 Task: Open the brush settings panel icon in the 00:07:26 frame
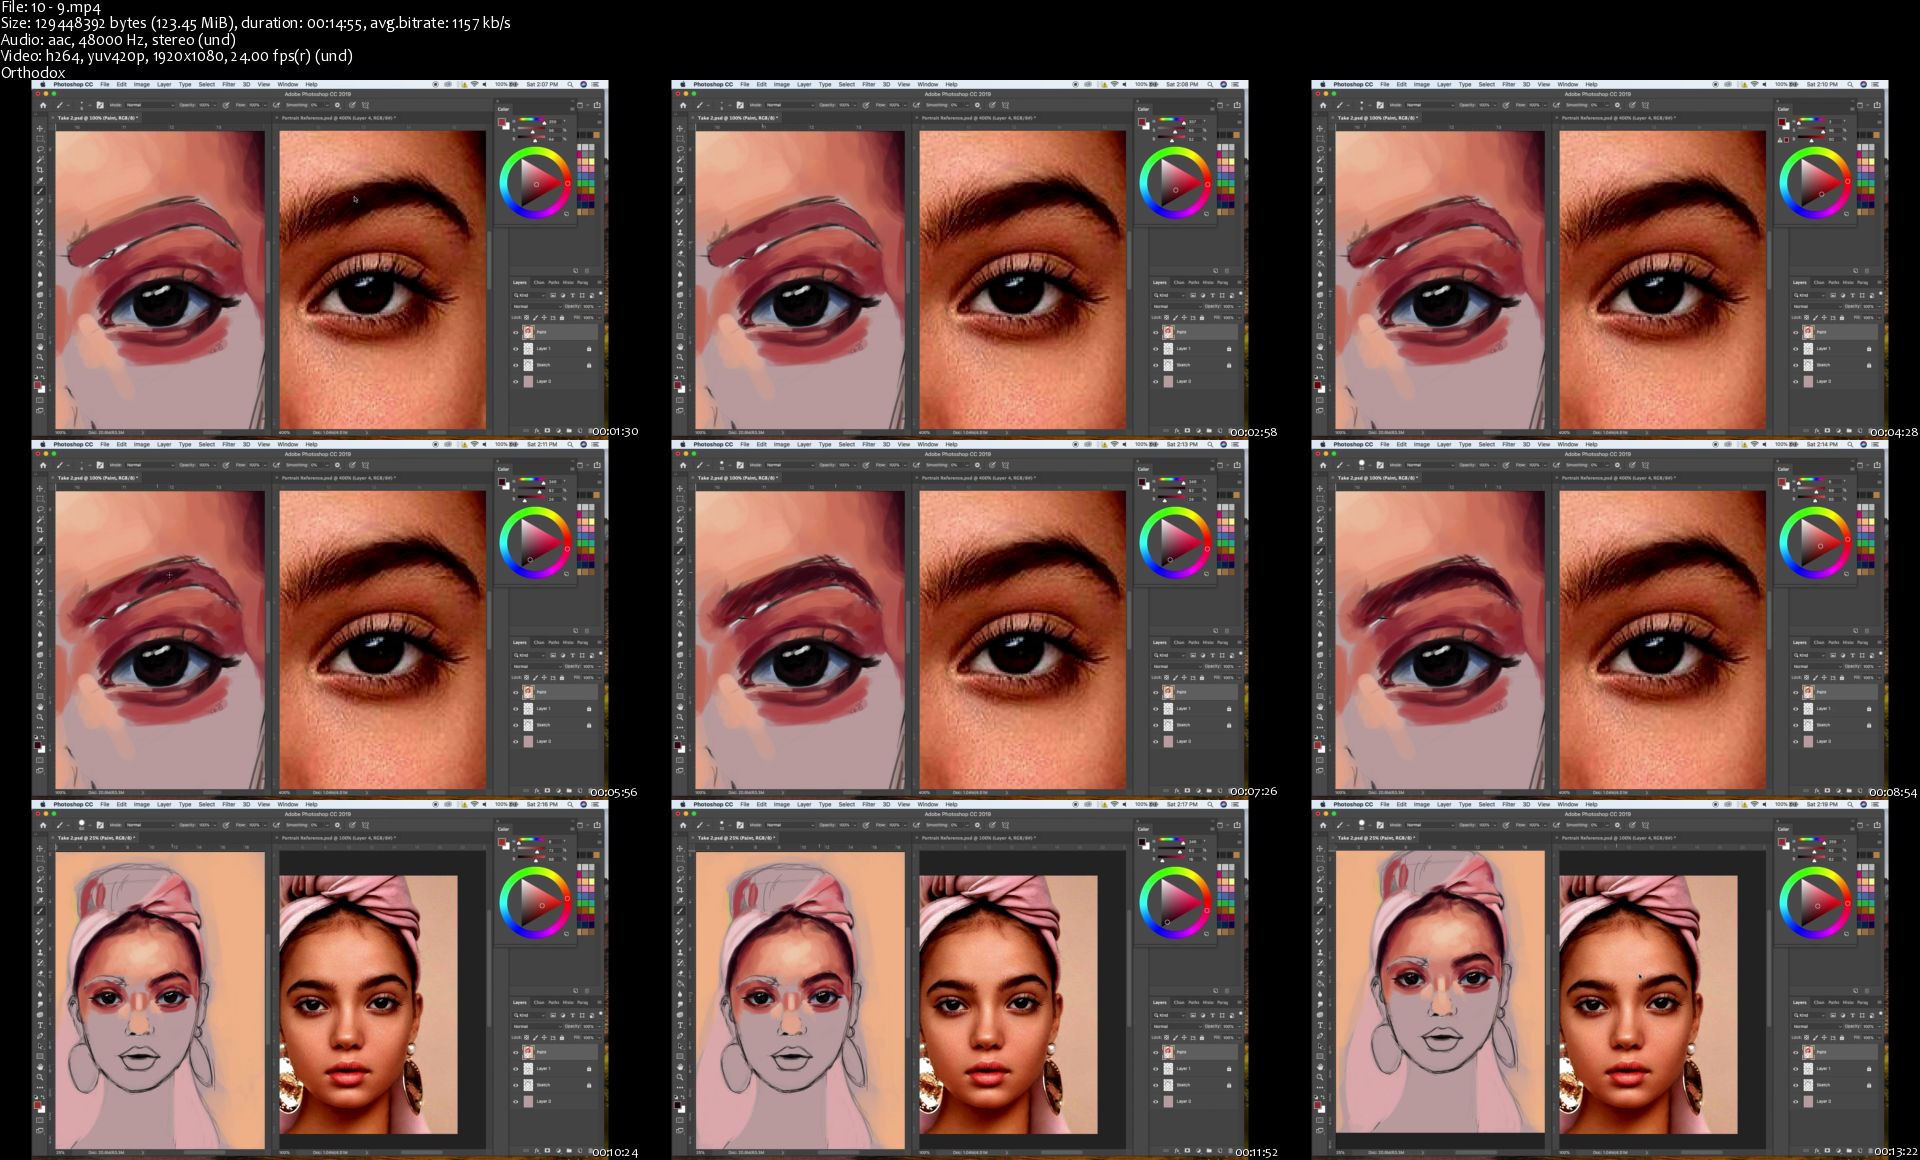click(x=740, y=465)
